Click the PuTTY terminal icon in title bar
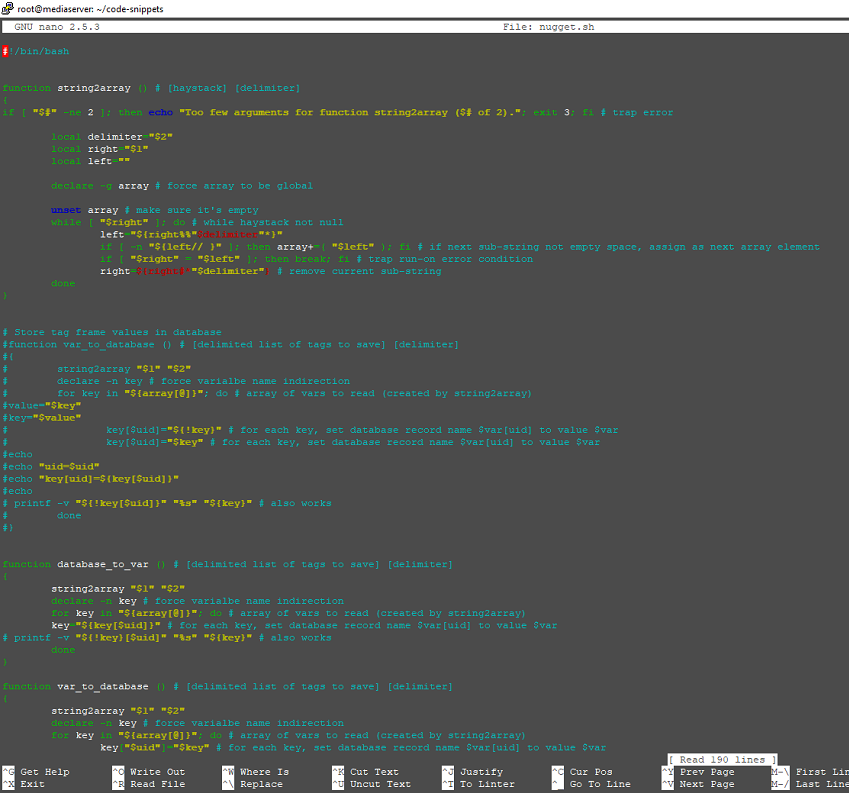This screenshot has height=793, width=849. point(8,8)
